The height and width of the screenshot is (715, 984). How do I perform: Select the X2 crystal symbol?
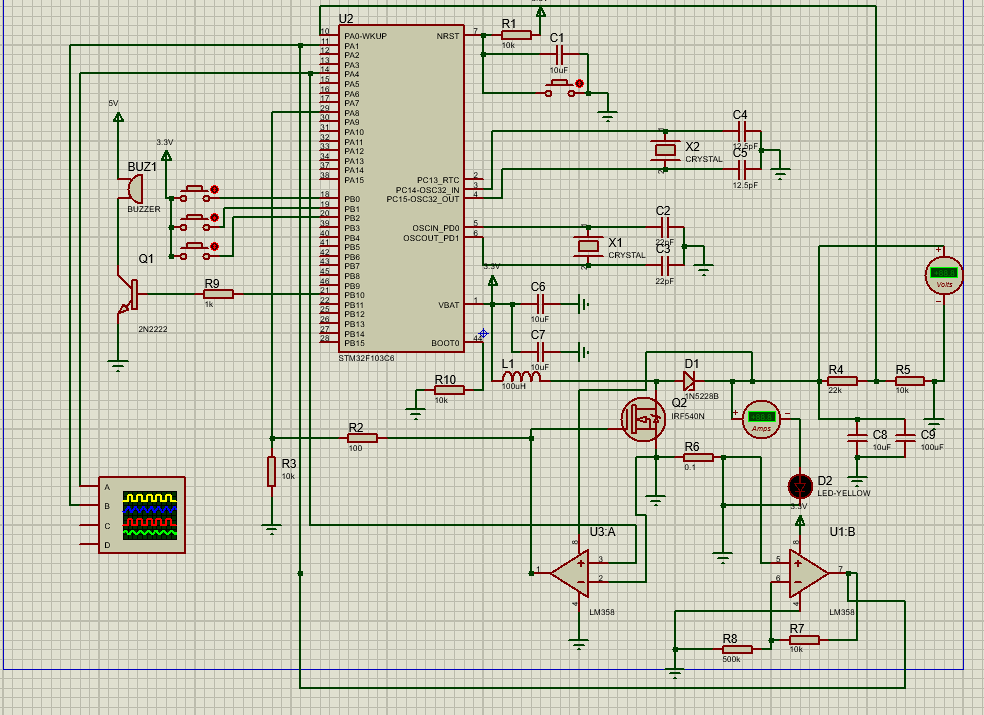(x=665, y=150)
